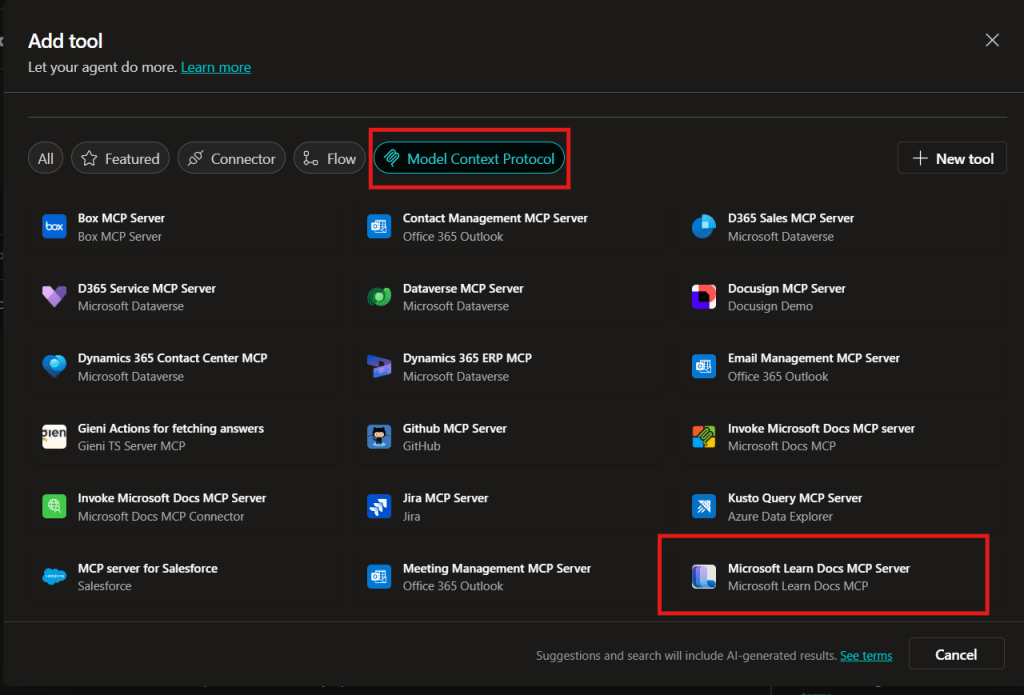Open the See terms link

[866, 655]
